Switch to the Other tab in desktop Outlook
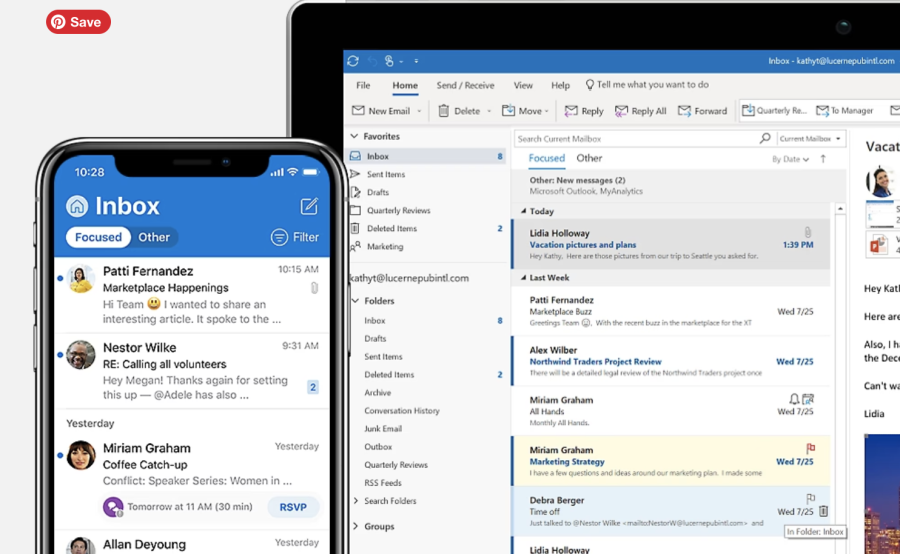This screenshot has width=900, height=554. point(589,158)
